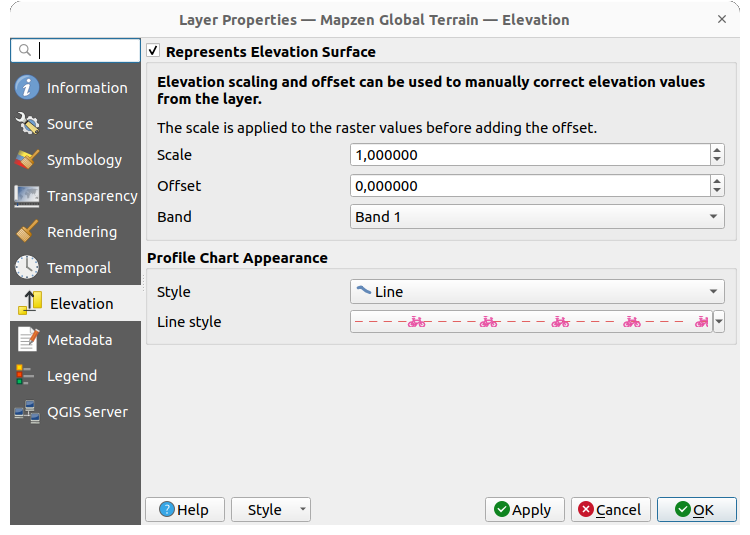Open the Metadata document icon
Image resolution: width=750 pixels, height=535 pixels.
27,340
